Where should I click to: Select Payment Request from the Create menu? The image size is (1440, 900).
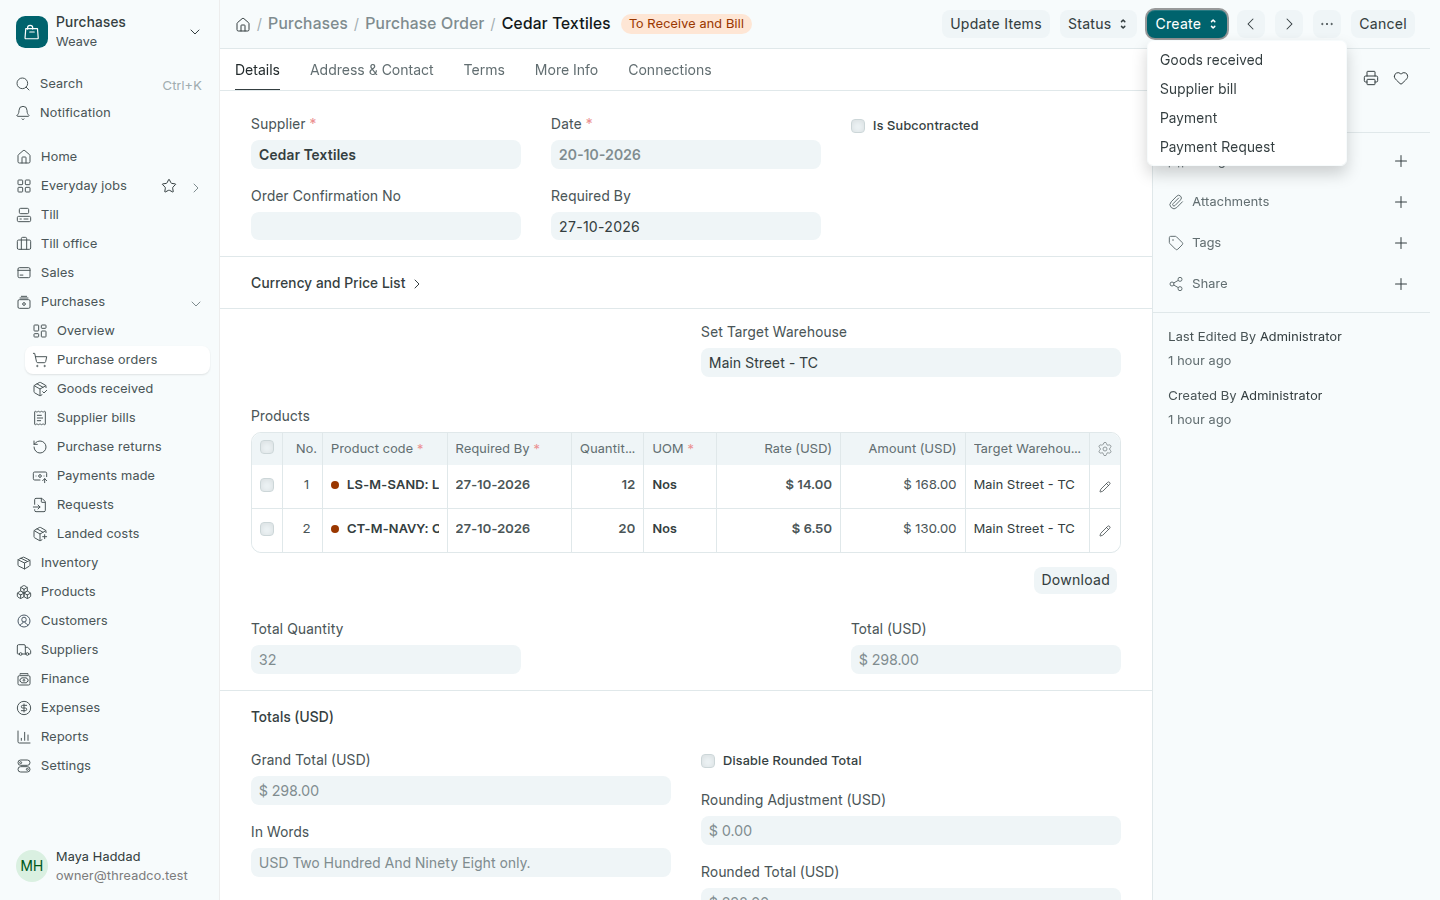[x=1247, y=147]
